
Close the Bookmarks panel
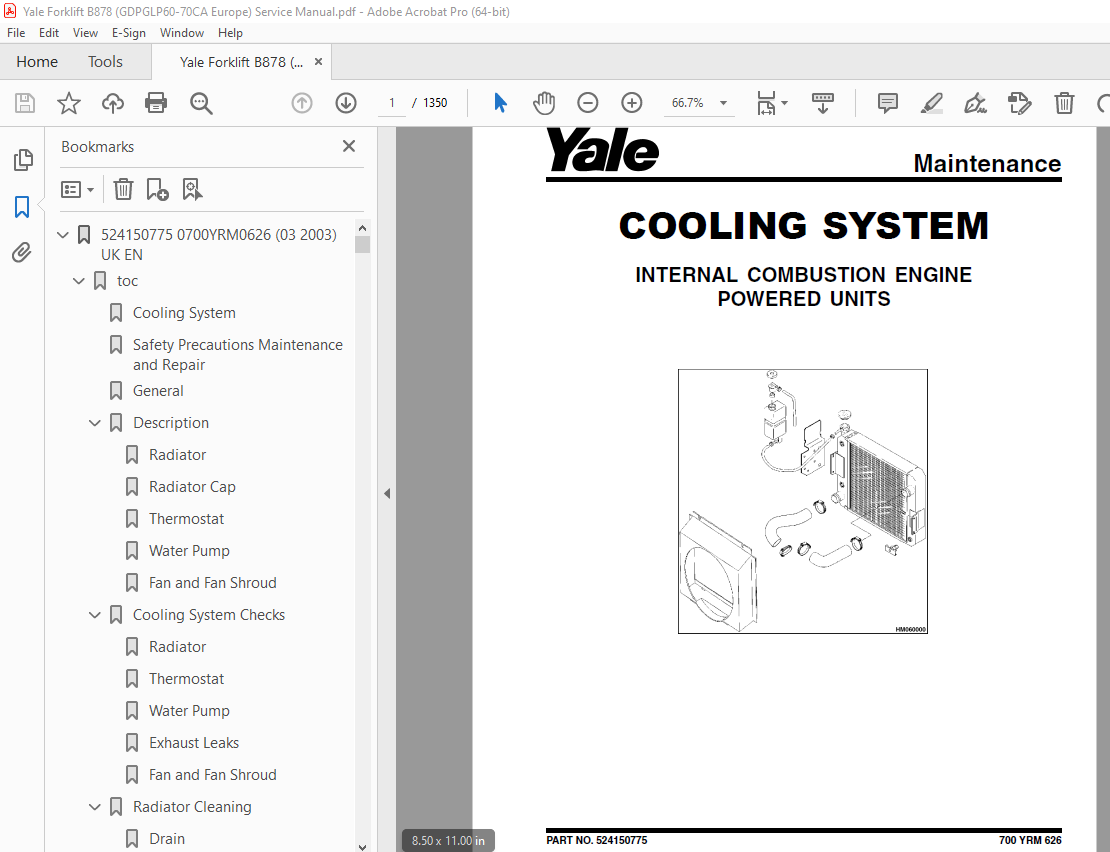click(349, 146)
